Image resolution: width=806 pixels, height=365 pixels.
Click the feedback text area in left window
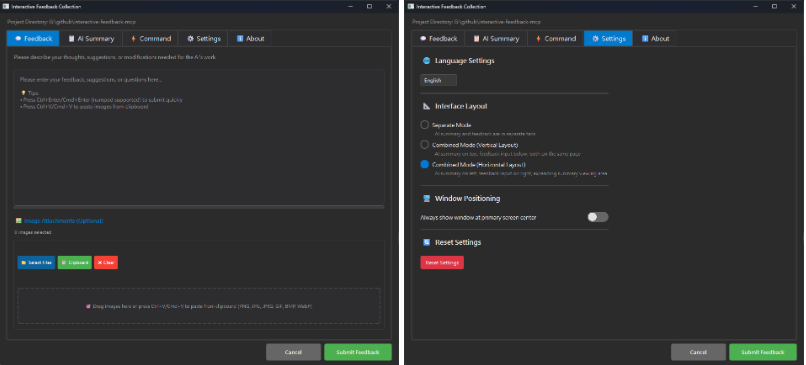pos(198,137)
